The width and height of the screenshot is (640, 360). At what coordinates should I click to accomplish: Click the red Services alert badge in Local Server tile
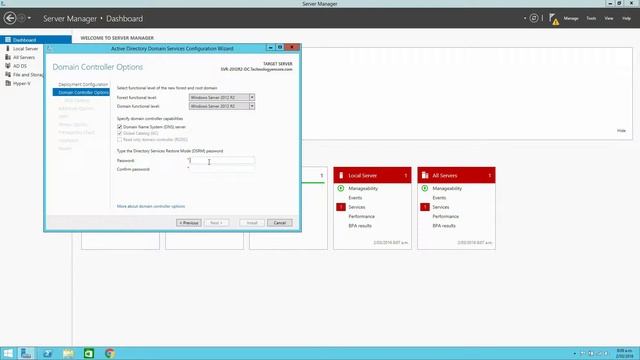pos(341,207)
